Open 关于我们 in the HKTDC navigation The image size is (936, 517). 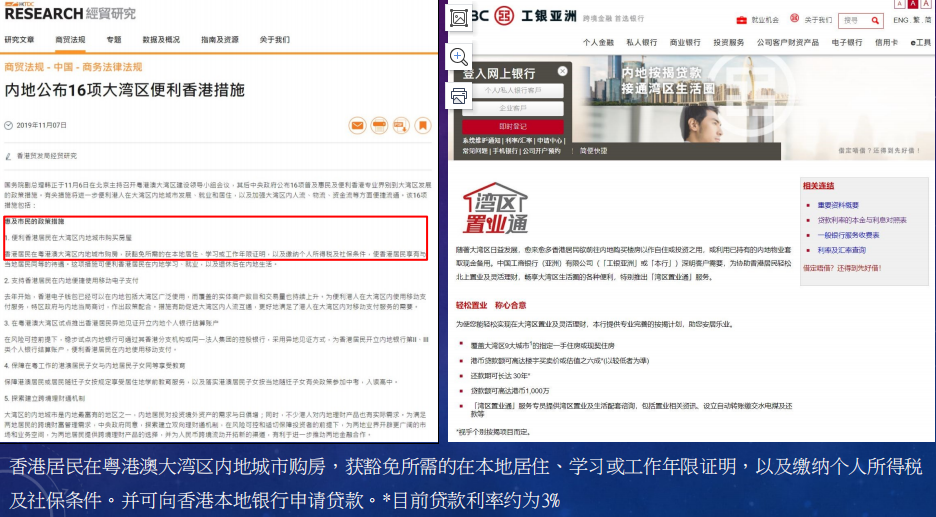coord(275,39)
